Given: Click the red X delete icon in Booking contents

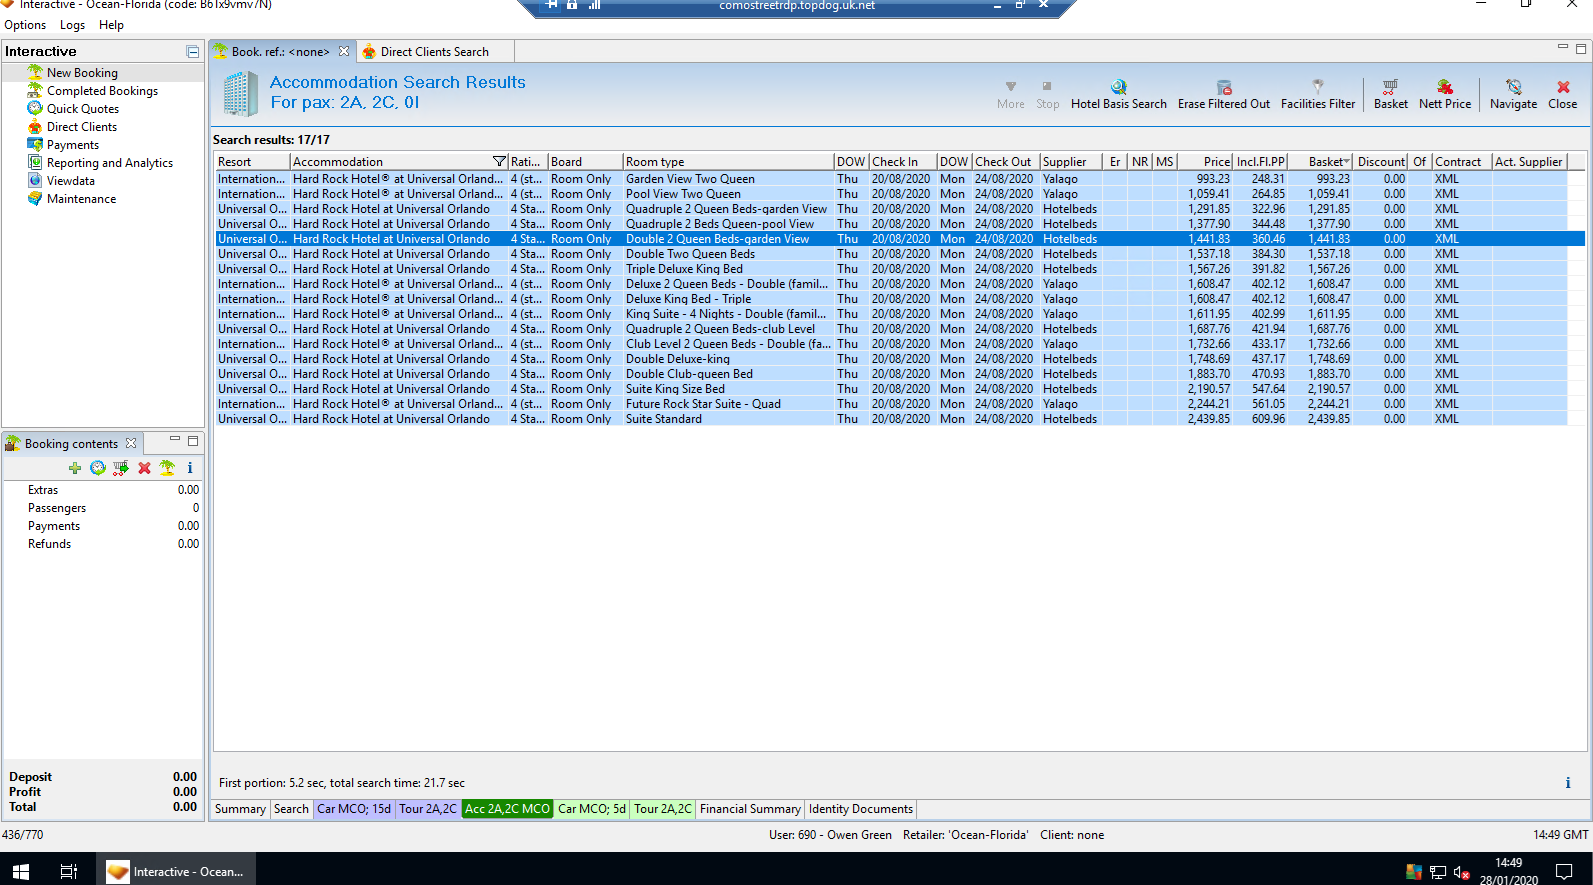Looking at the screenshot, I should [x=144, y=468].
